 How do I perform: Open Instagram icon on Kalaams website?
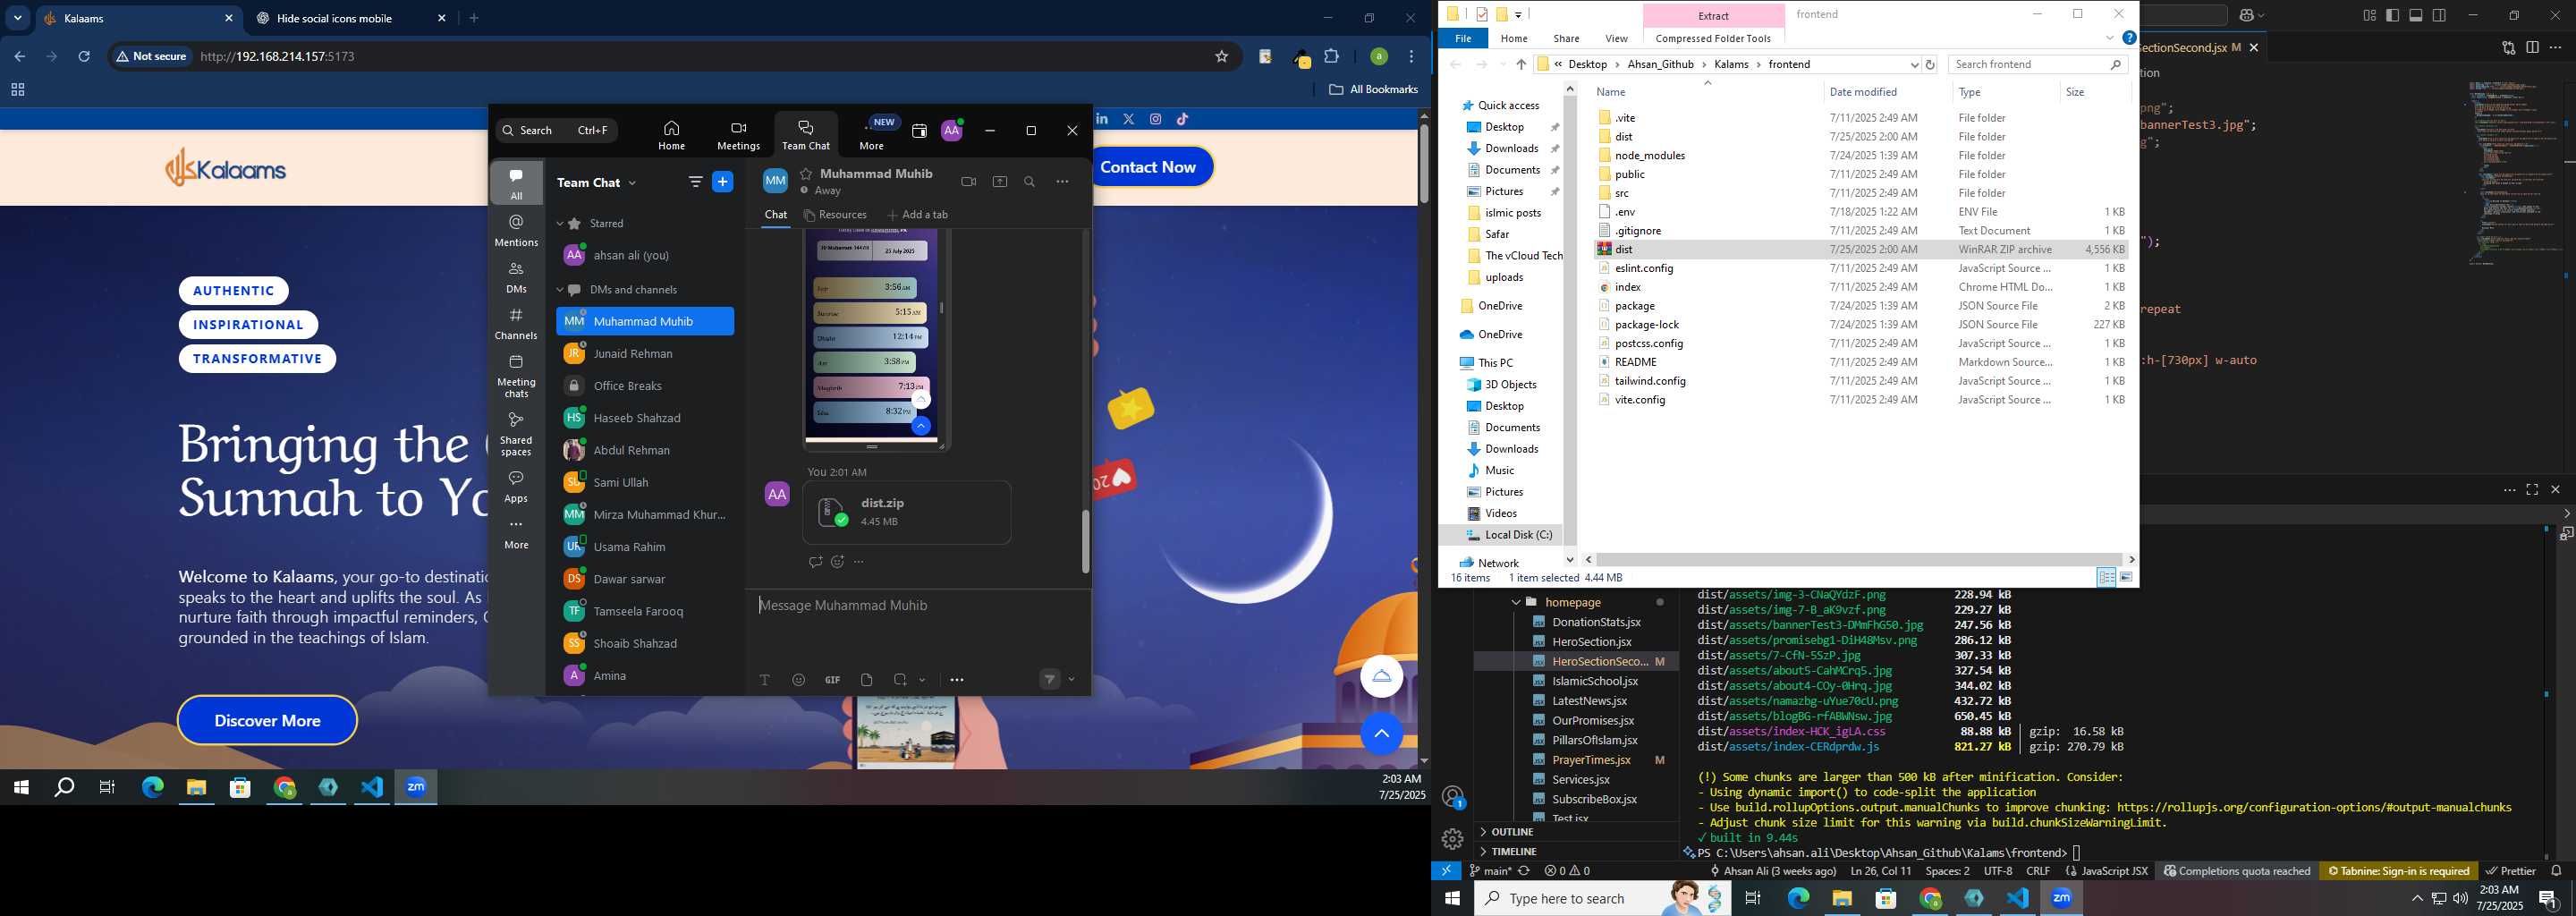(1156, 119)
